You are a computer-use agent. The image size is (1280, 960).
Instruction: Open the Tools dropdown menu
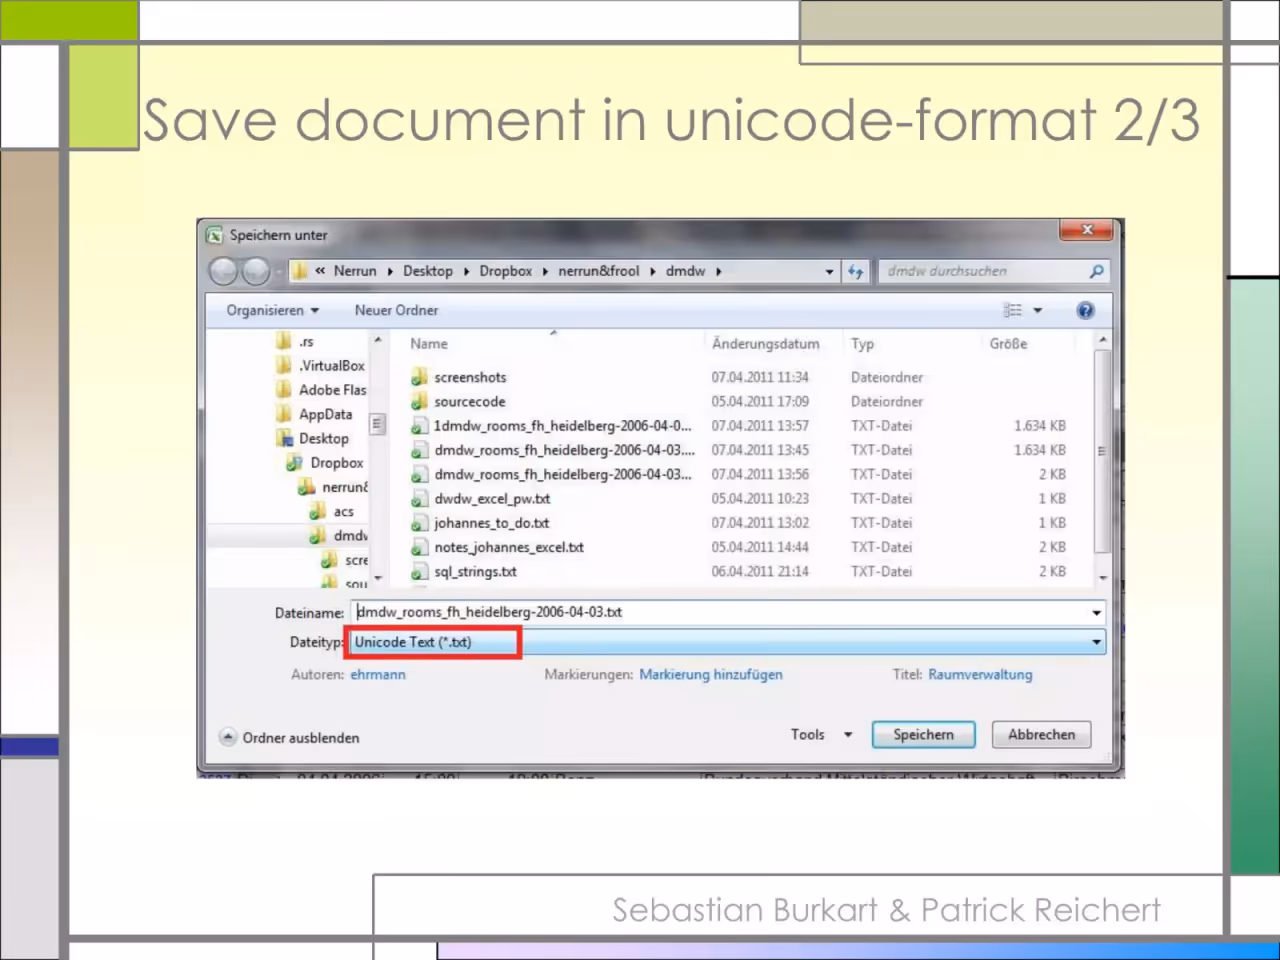(821, 734)
